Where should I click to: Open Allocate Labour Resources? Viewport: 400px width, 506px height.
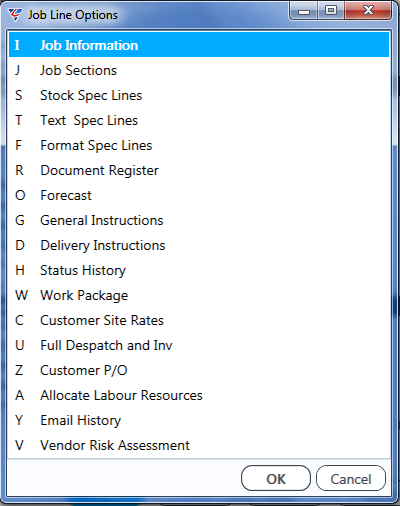click(x=199, y=395)
